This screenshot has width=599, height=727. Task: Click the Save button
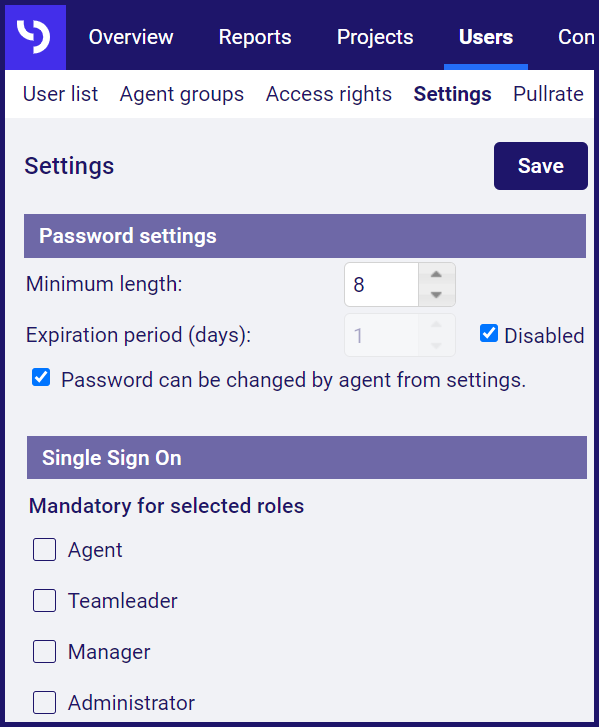(541, 166)
